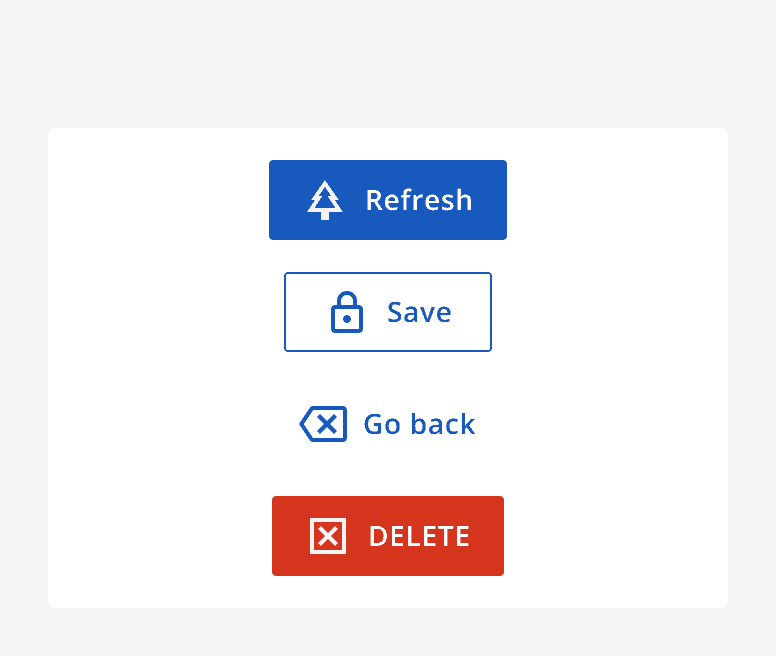Click the "DELETE" text label

click(x=419, y=536)
